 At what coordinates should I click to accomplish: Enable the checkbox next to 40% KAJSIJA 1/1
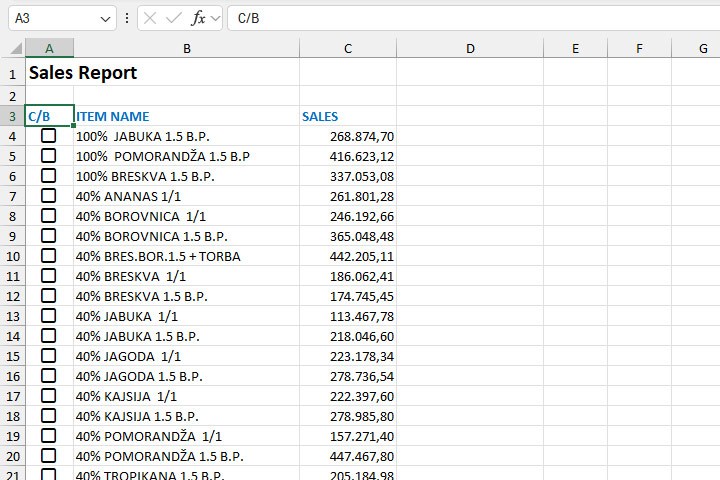tap(48, 396)
